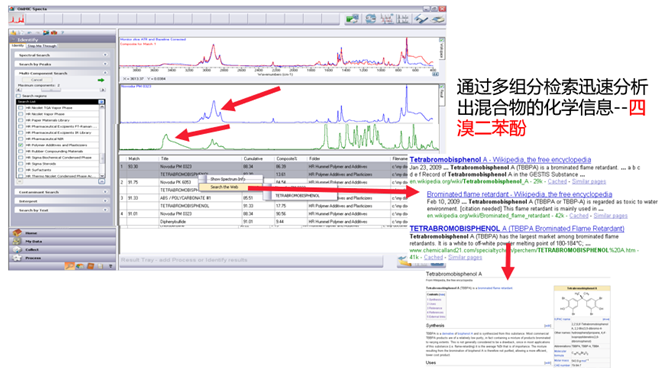Open the Brominated flame retardant Wikipedia link

519,194
